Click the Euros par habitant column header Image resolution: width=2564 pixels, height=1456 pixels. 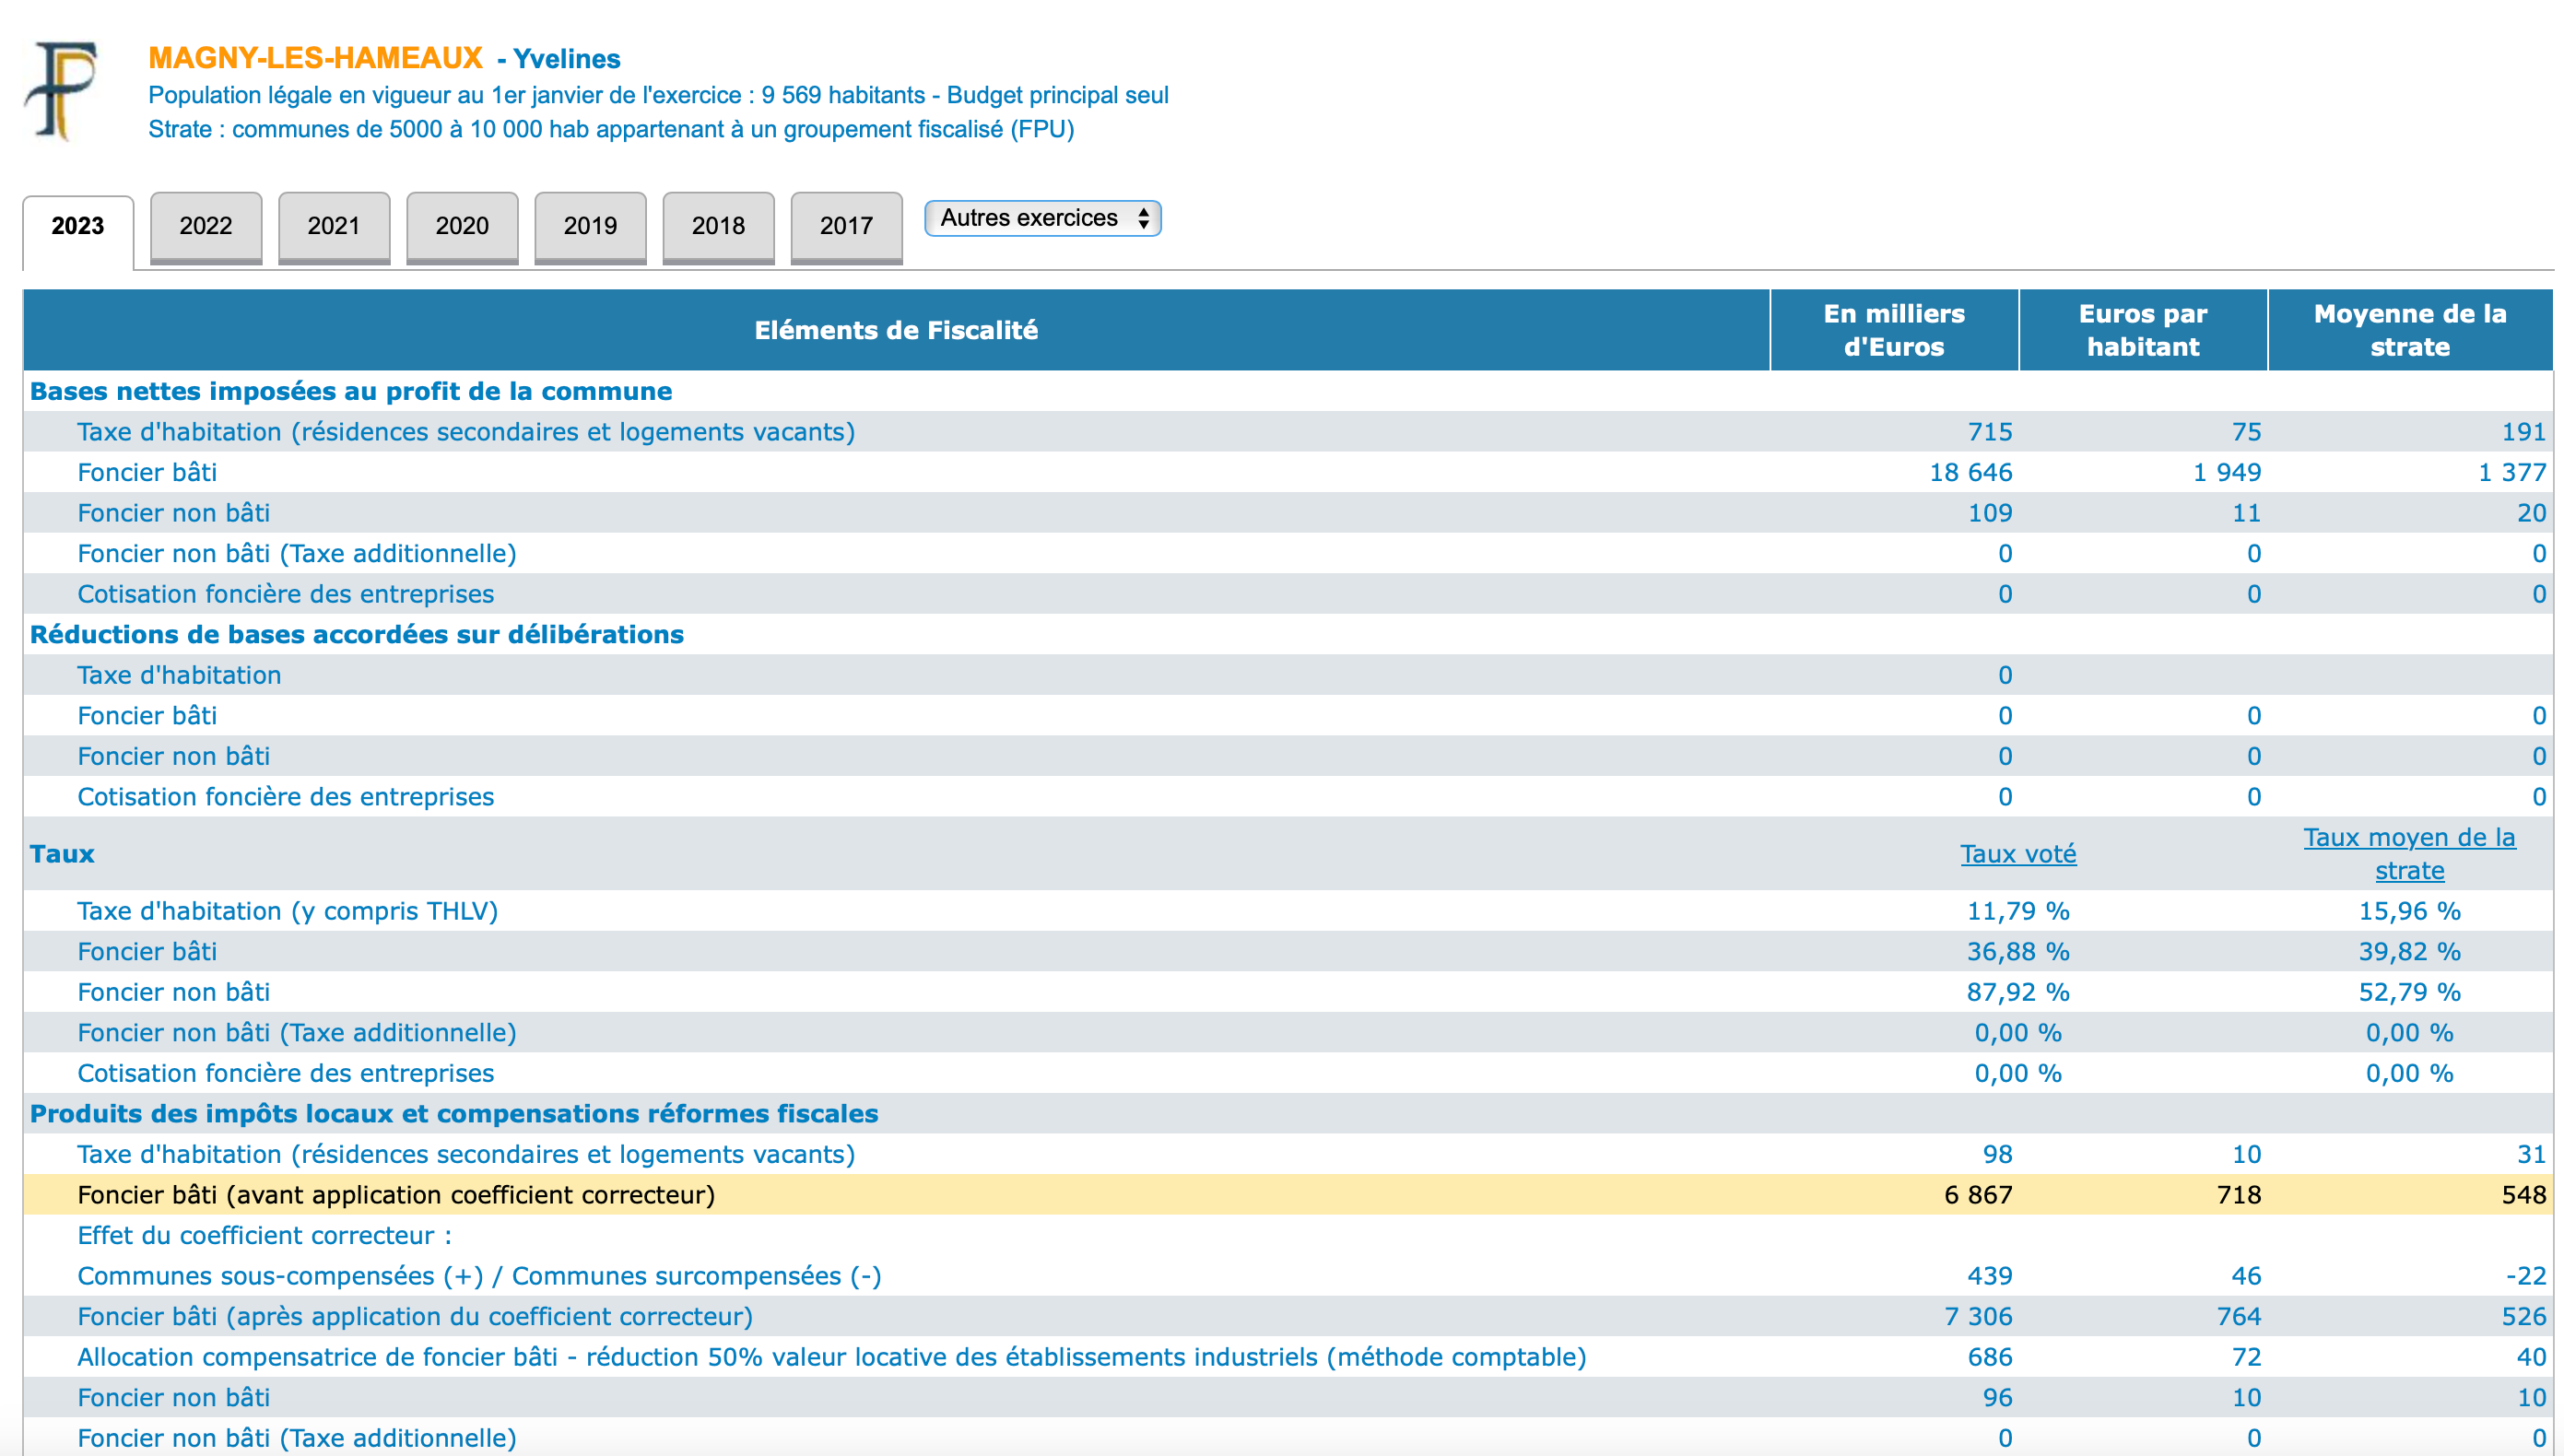pyautogui.click(x=2142, y=330)
